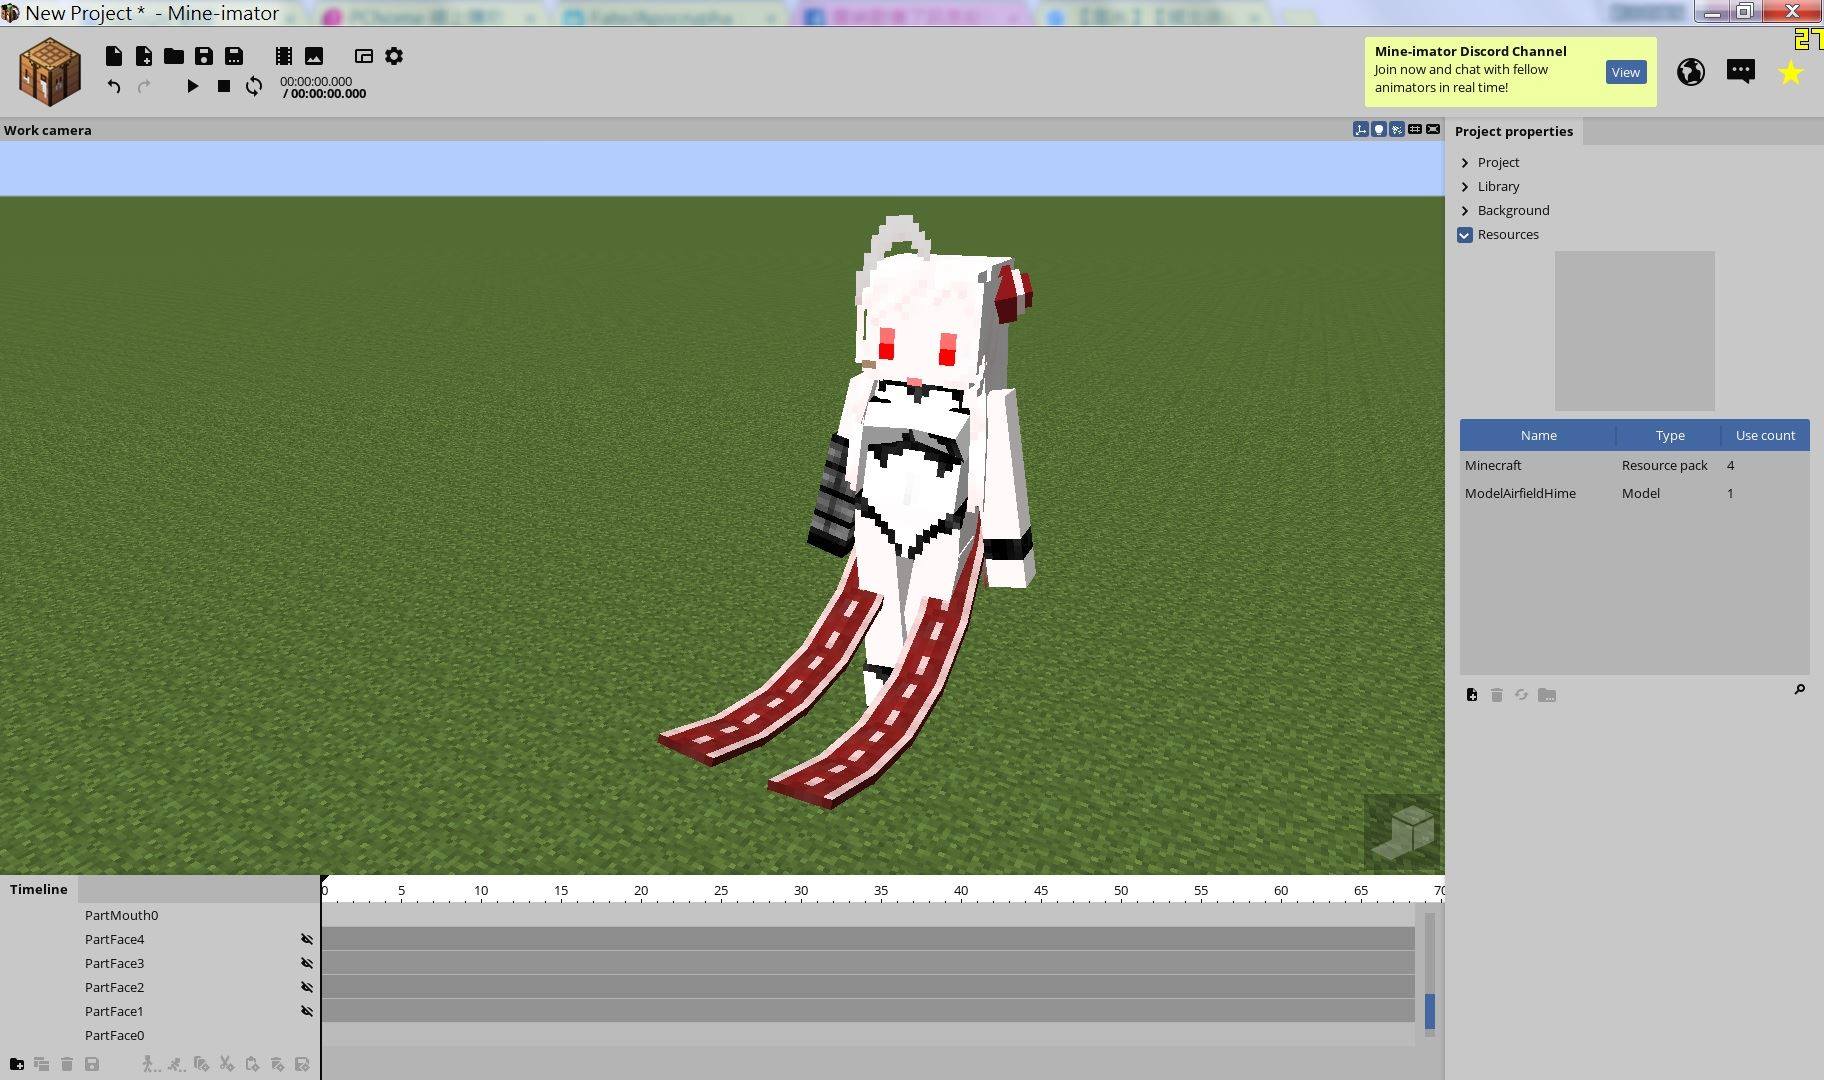
Task: Toggle the aspect ratio overlay icon
Action: 1415,129
